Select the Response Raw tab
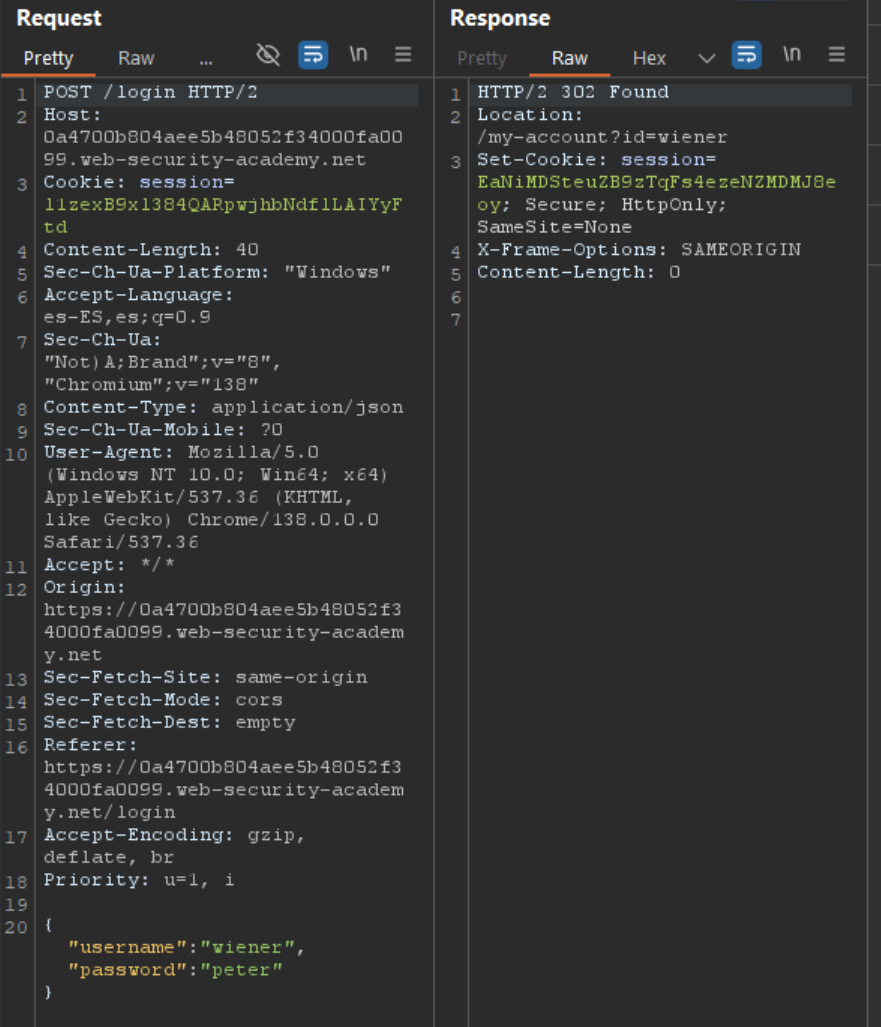881x1027 pixels. 569,58
